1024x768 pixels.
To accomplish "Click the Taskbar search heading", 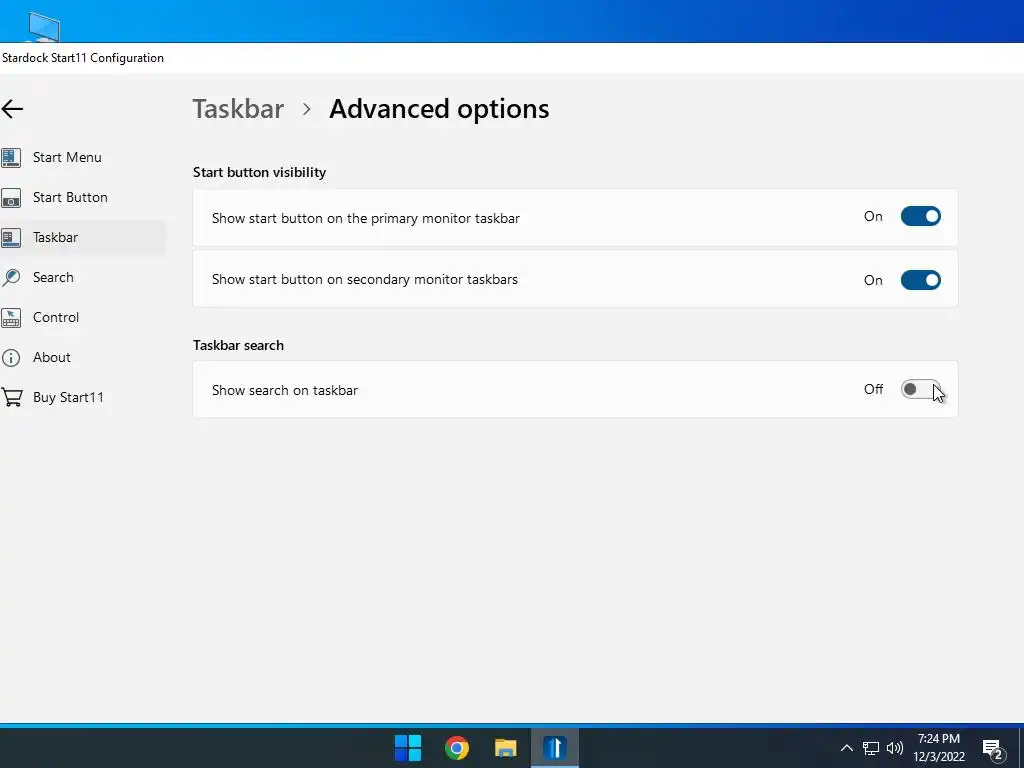I will coord(238,345).
